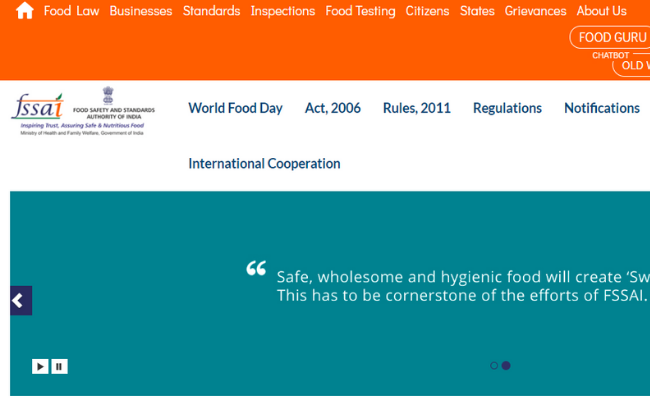Visit the International Cooperation page
650x400 pixels.
[x=264, y=163]
